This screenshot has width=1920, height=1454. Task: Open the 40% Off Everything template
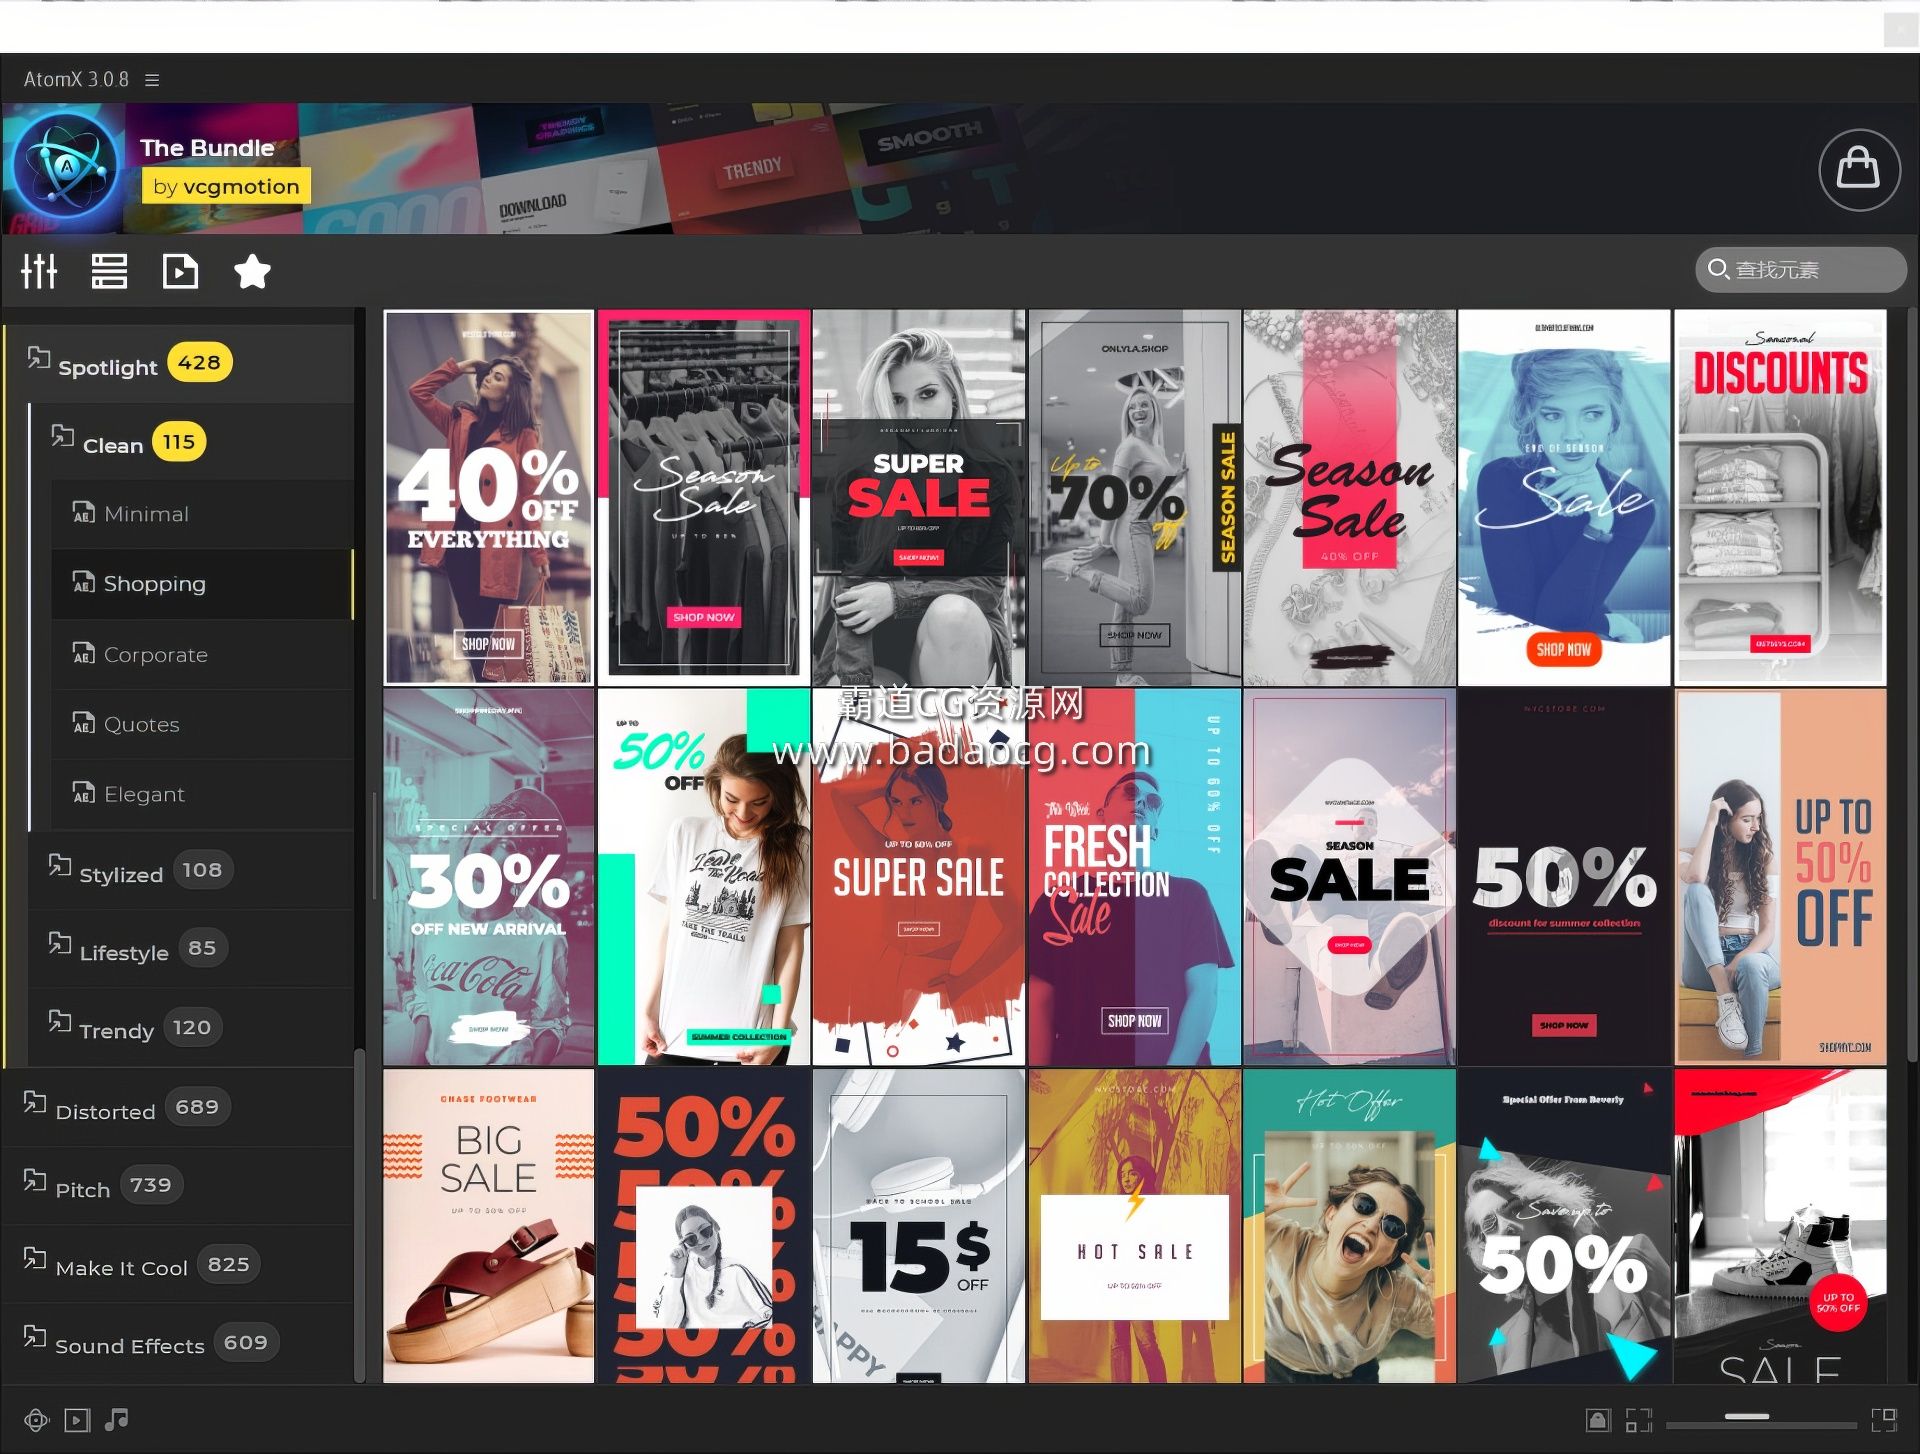tap(489, 498)
